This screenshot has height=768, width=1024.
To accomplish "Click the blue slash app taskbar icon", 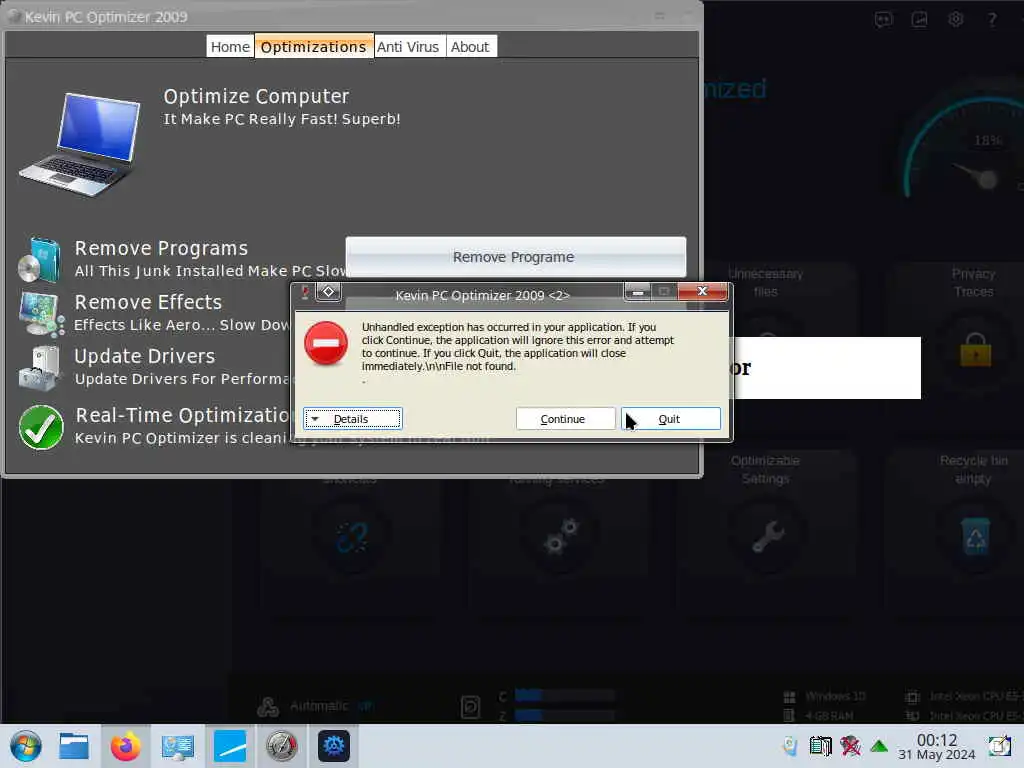I will click(230, 746).
